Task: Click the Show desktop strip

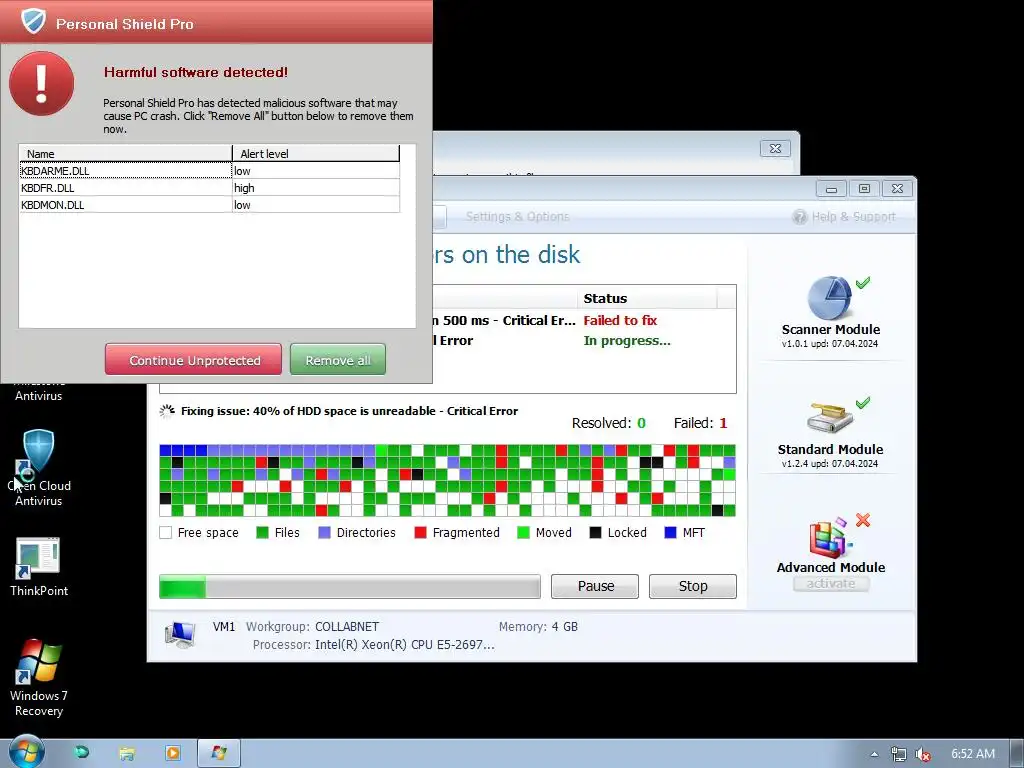Action: pyautogui.click(x=1017, y=754)
